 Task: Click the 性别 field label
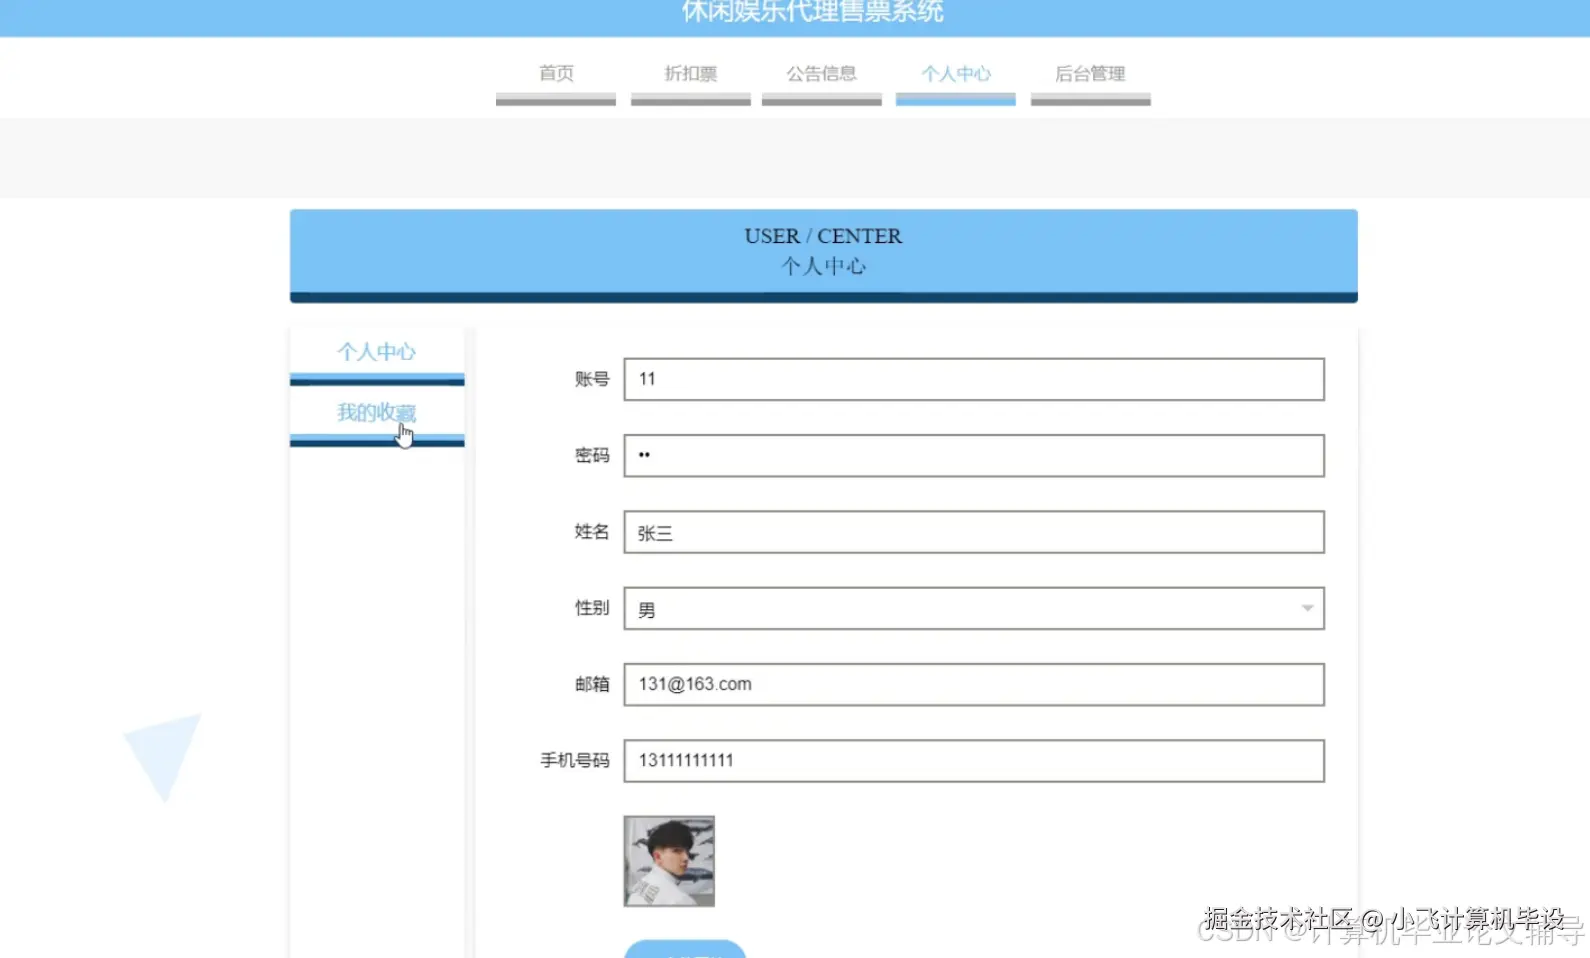pyautogui.click(x=592, y=608)
